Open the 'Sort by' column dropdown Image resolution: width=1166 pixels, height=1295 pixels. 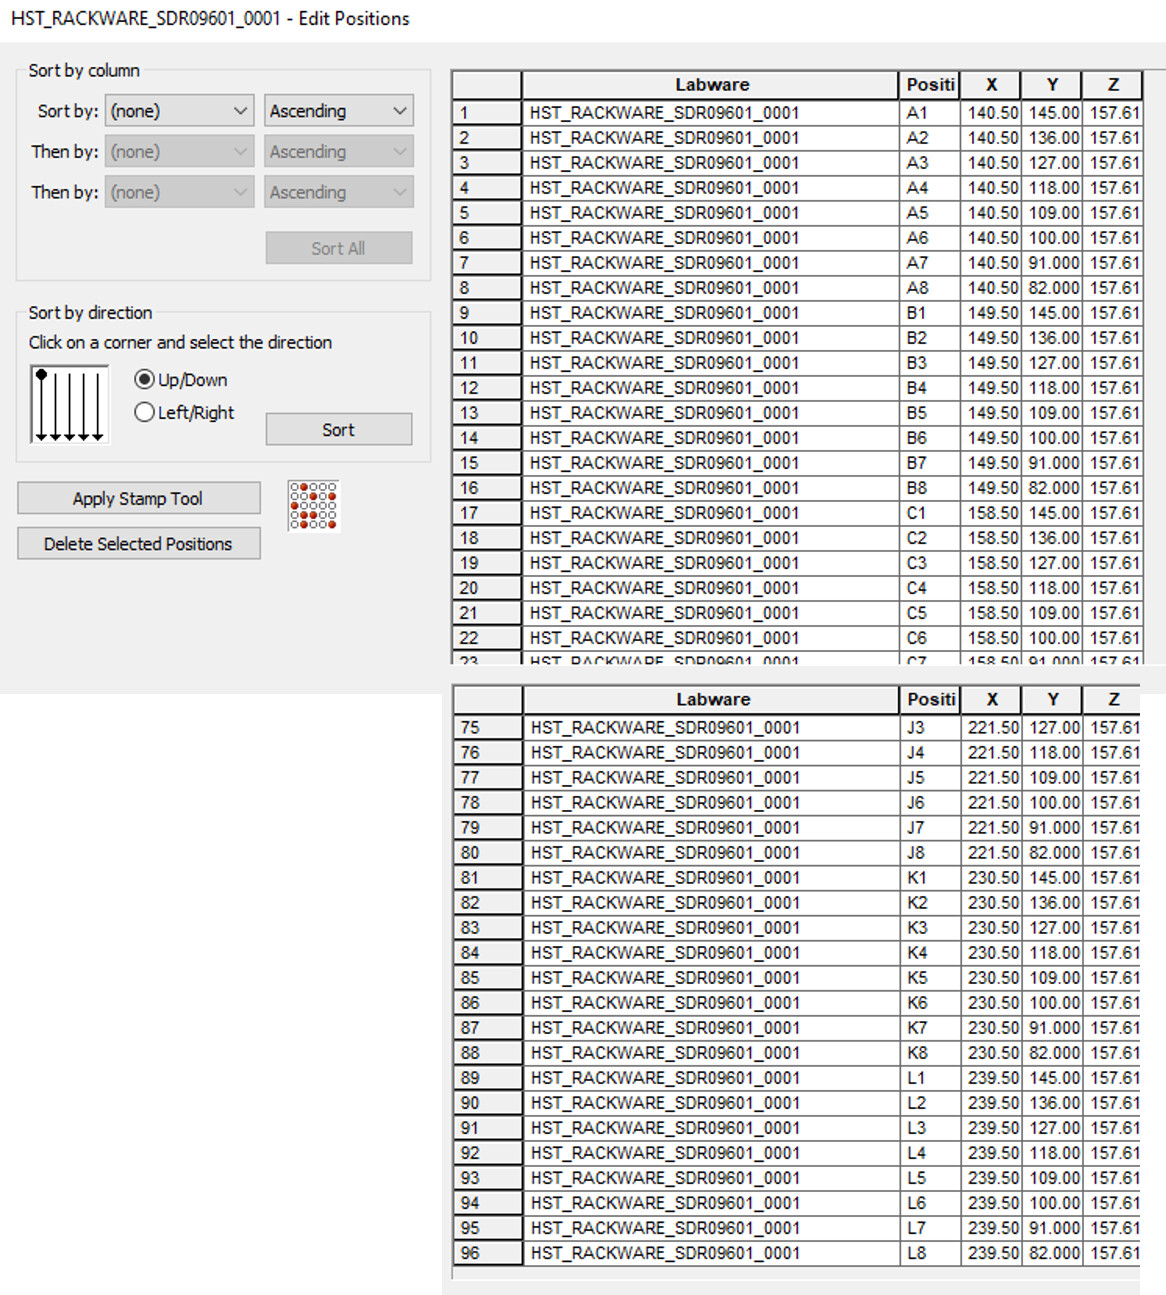[x=179, y=111]
